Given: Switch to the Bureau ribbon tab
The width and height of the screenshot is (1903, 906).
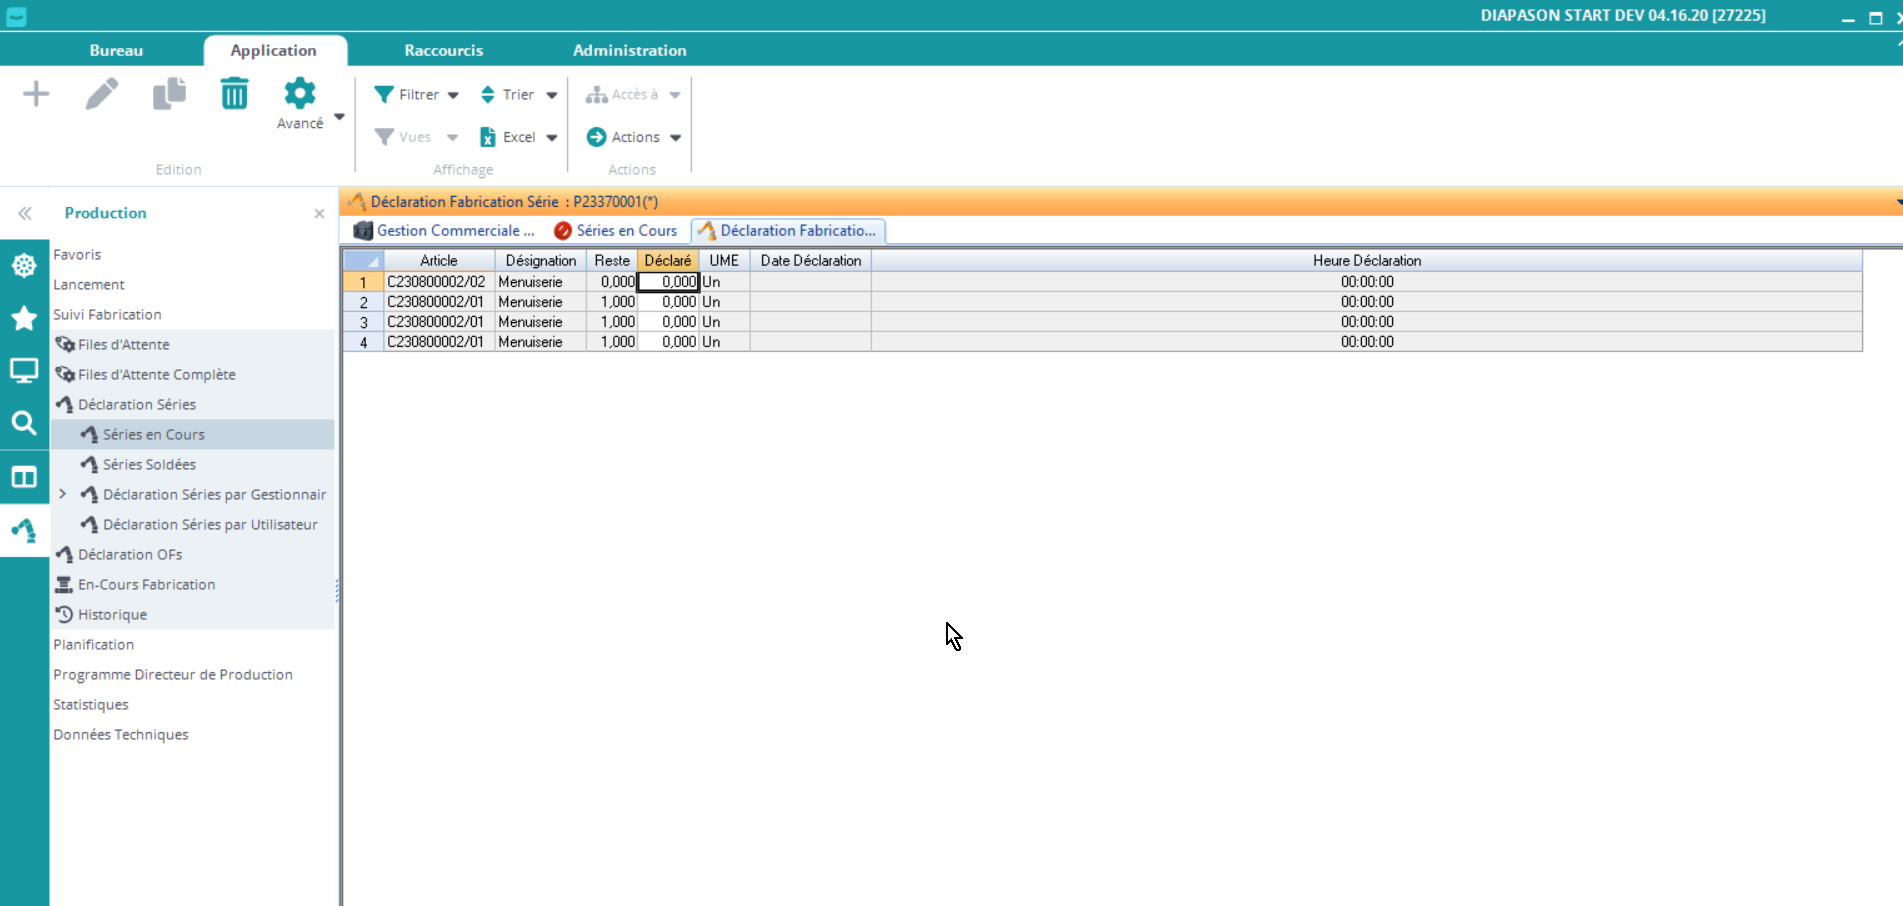Looking at the screenshot, I should 116,50.
